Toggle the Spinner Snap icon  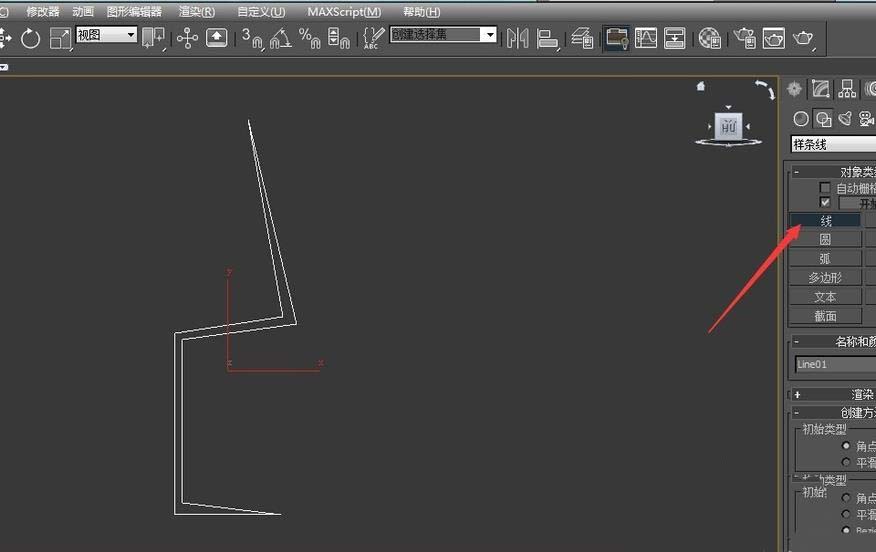[x=339, y=39]
